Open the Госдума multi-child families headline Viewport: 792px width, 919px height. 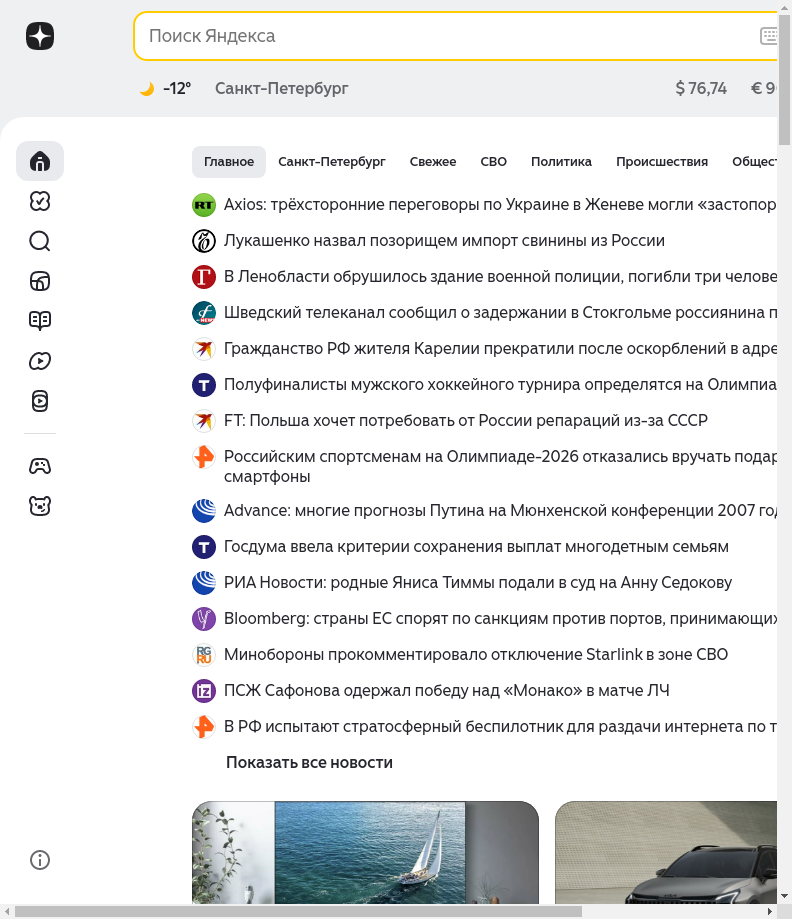click(x=476, y=547)
